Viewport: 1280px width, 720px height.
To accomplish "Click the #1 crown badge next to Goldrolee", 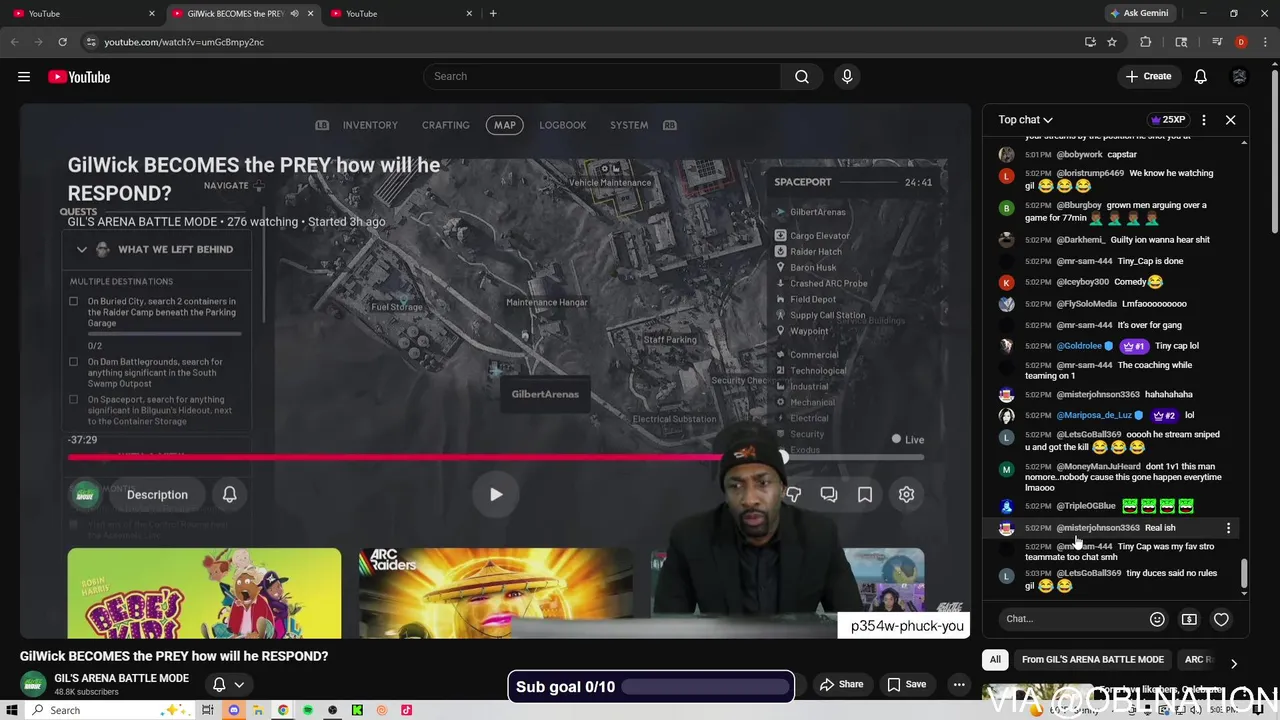I will [1133, 346].
